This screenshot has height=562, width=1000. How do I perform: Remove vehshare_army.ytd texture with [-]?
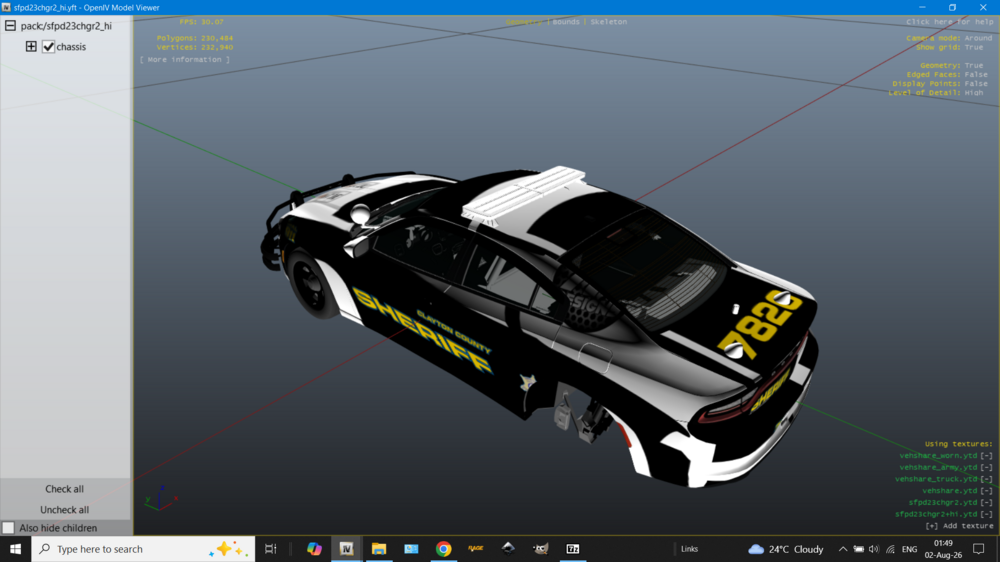pos(987,467)
